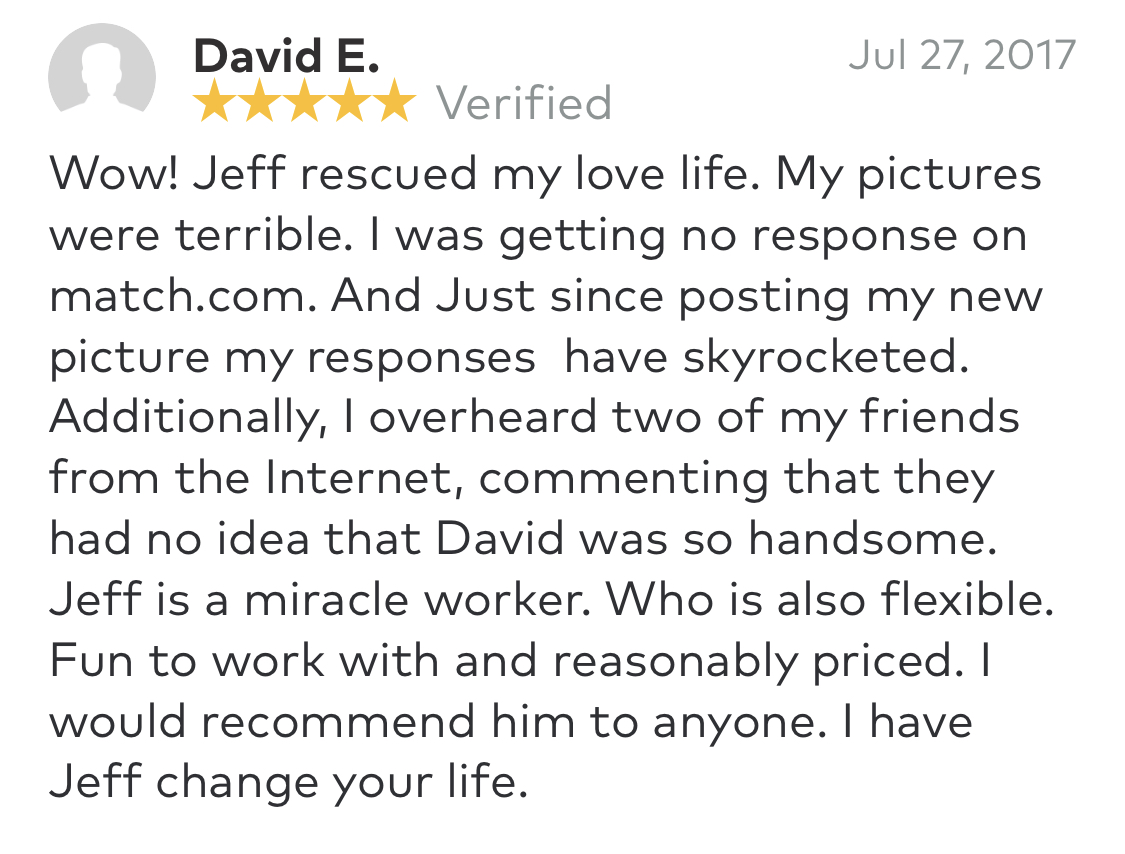Click the word flexible in the review
This screenshot has height=854, width=1125.
tap(961, 600)
